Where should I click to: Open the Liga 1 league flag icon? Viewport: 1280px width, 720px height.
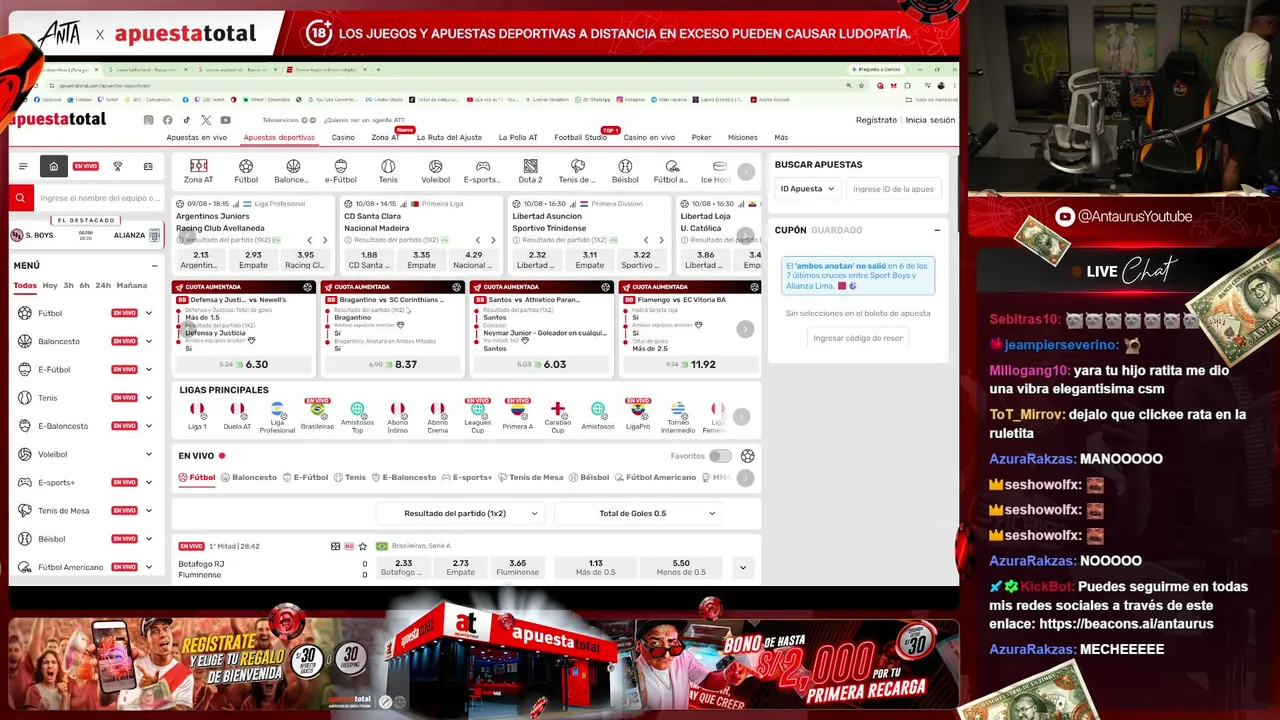point(197,409)
